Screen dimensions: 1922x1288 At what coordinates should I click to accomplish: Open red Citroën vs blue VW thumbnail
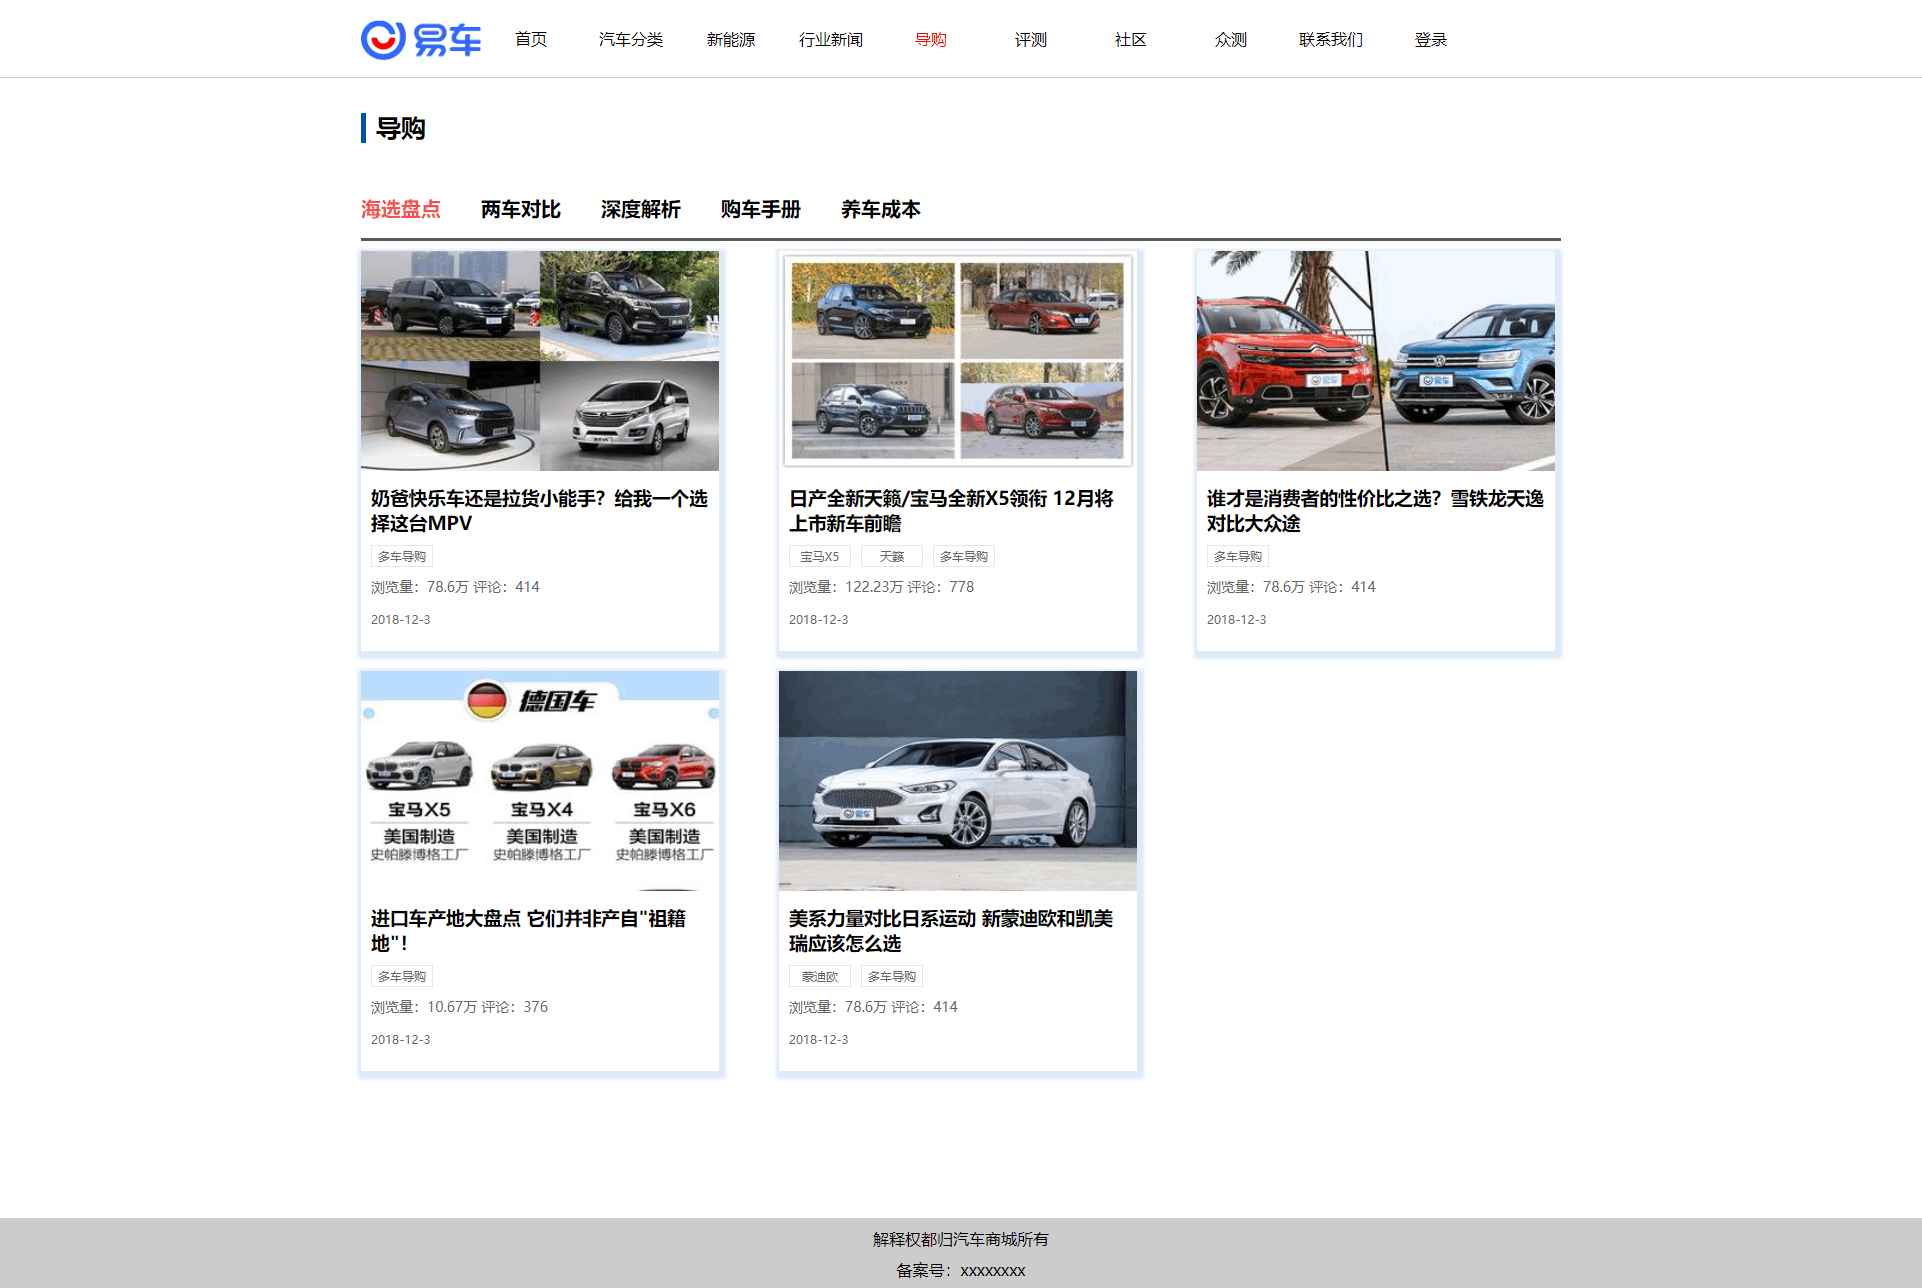(x=1376, y=361)
